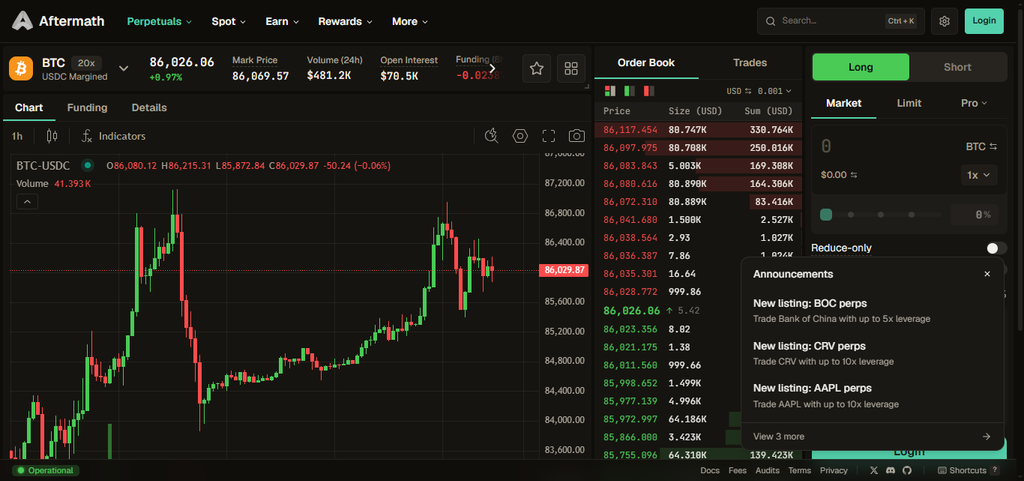1024x481 pixels.
Task: Open the Audits footer link
Action: (x=767, y=471)
